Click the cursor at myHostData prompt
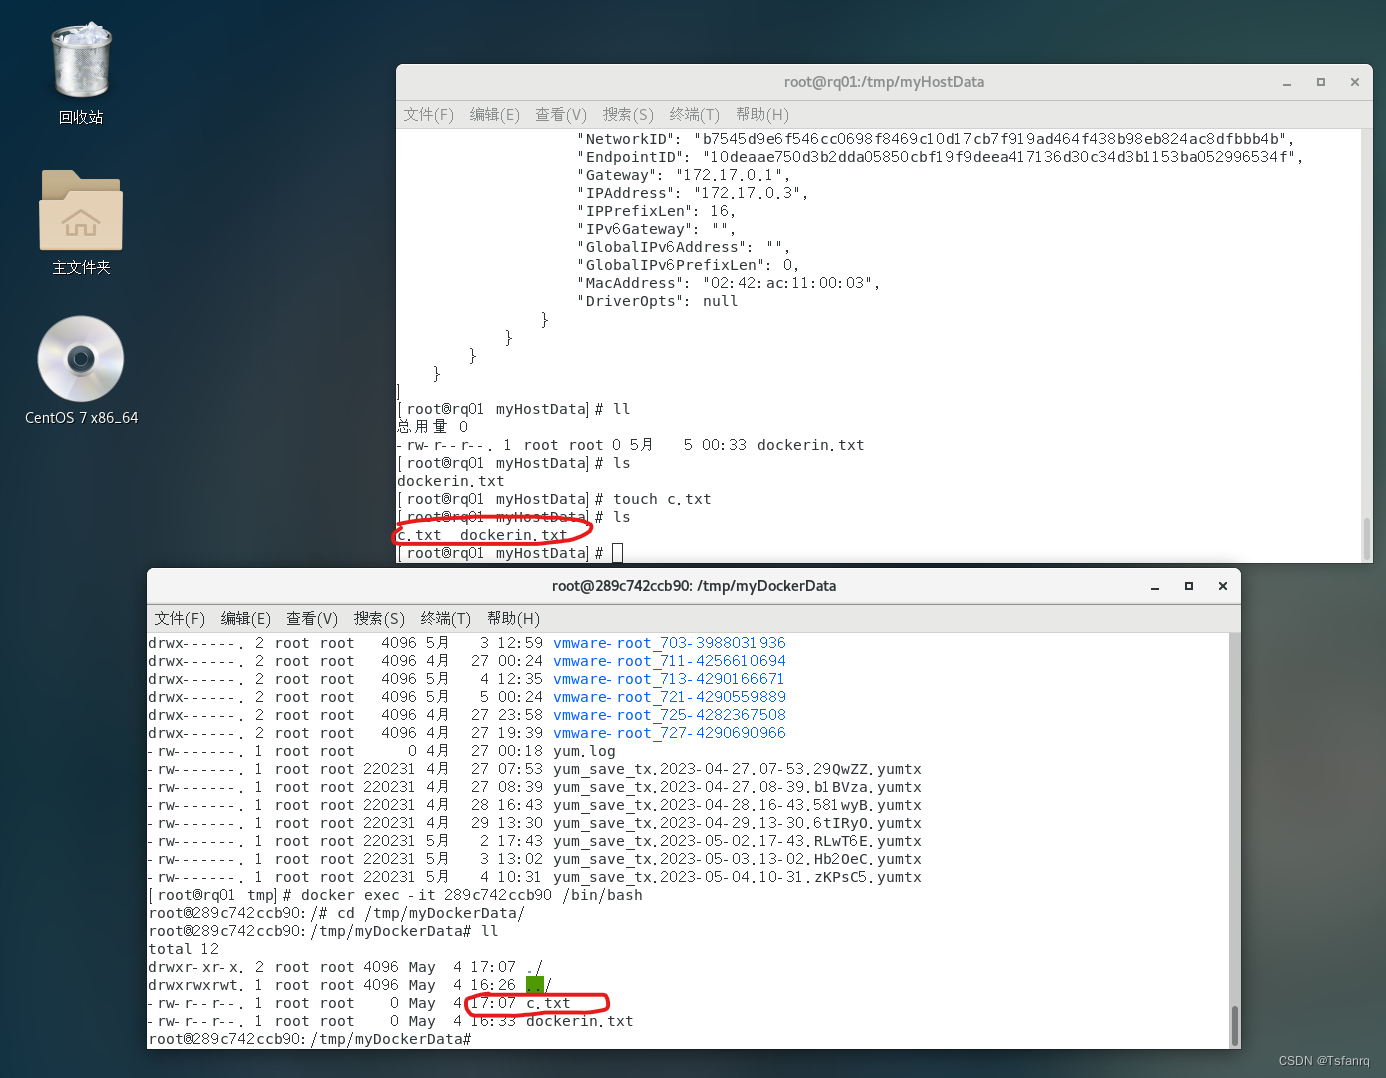The image size is (1386, 1078). click(617, 553)
